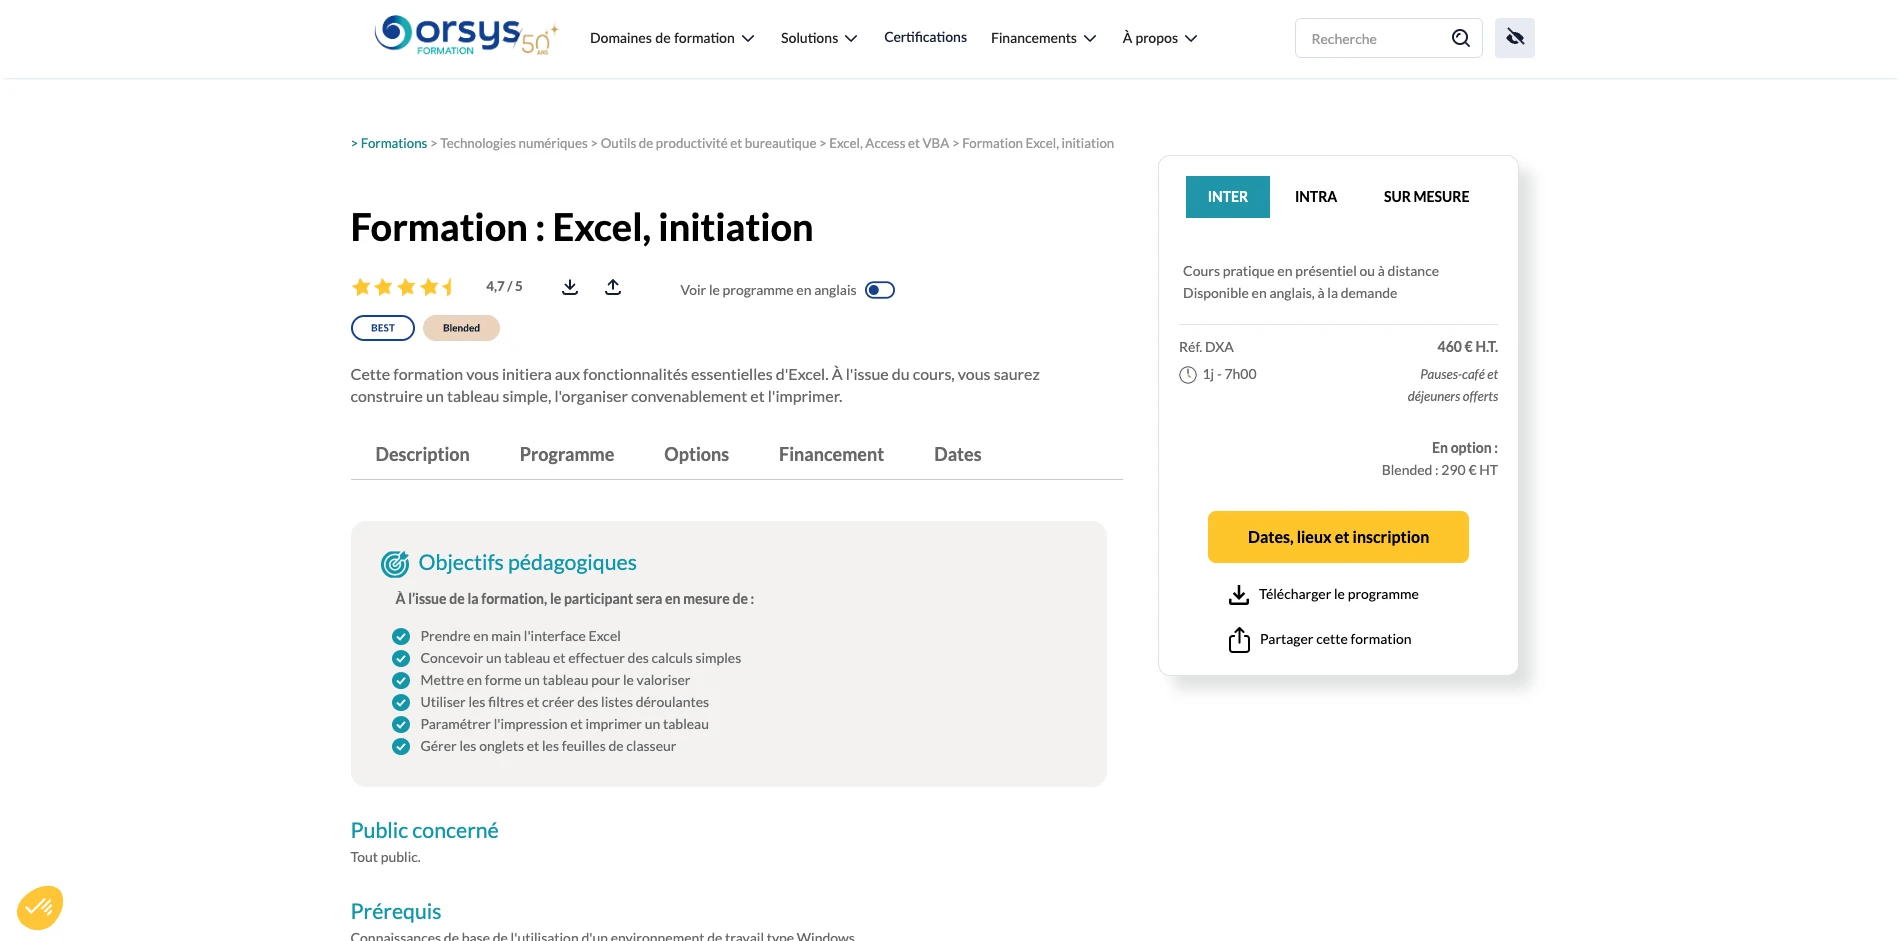The width and height of the screenshot is (1900, 941).
Task: Click the Orsys Formation logo
Action: pos(465,36)
